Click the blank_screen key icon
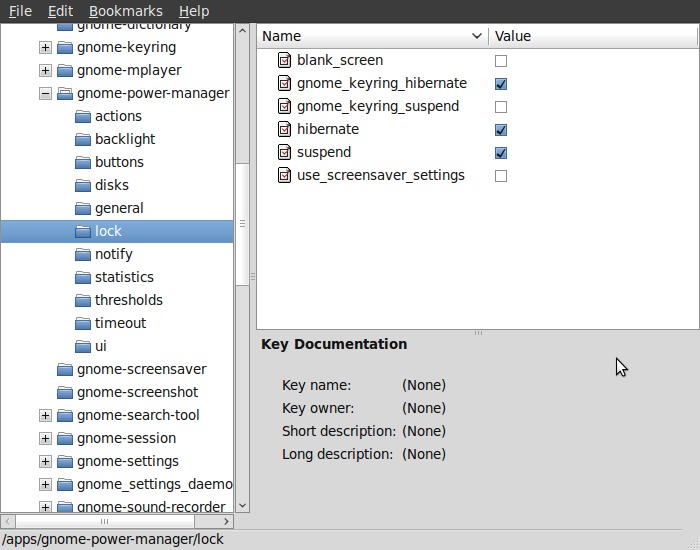 (284, 60)
